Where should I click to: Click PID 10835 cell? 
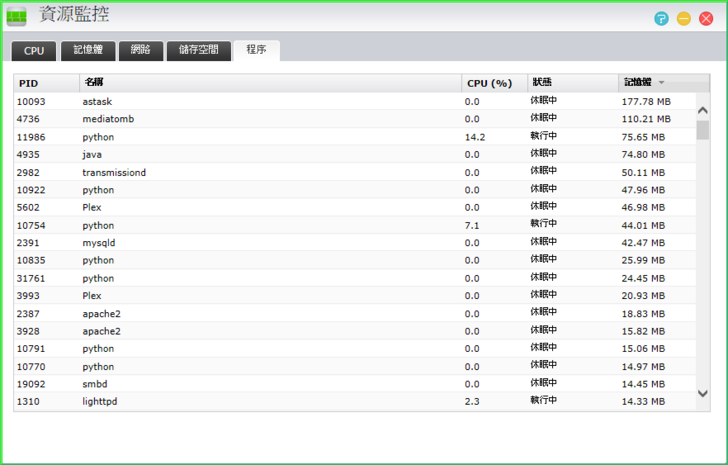[31, 260]
